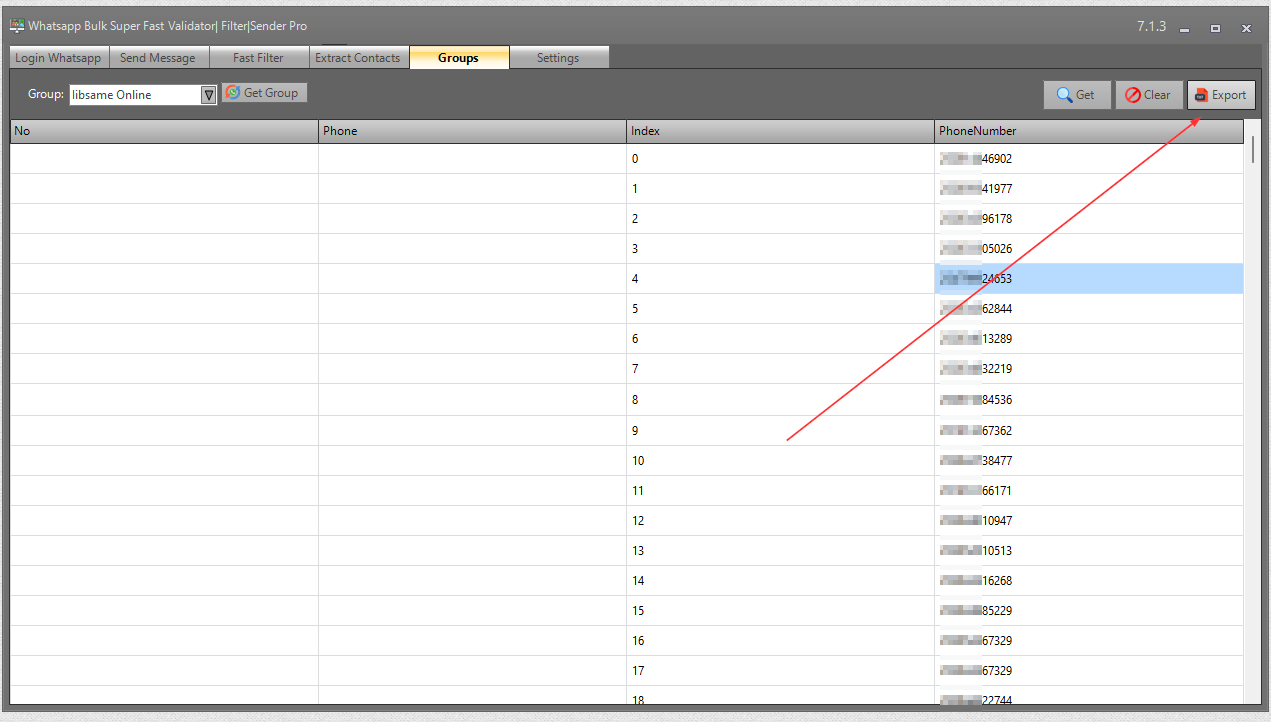Select the phone number ending in 38477

(x=1089, y=461)
